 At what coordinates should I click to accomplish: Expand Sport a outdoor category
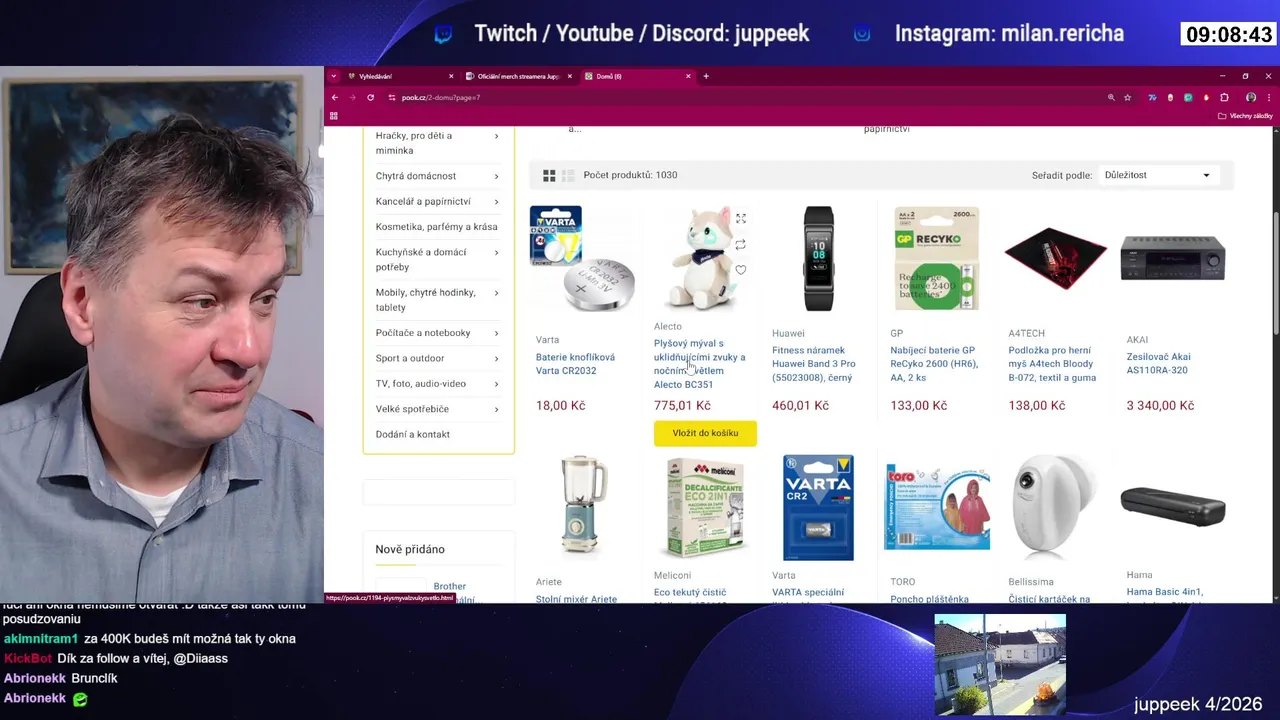coord(496,358)
